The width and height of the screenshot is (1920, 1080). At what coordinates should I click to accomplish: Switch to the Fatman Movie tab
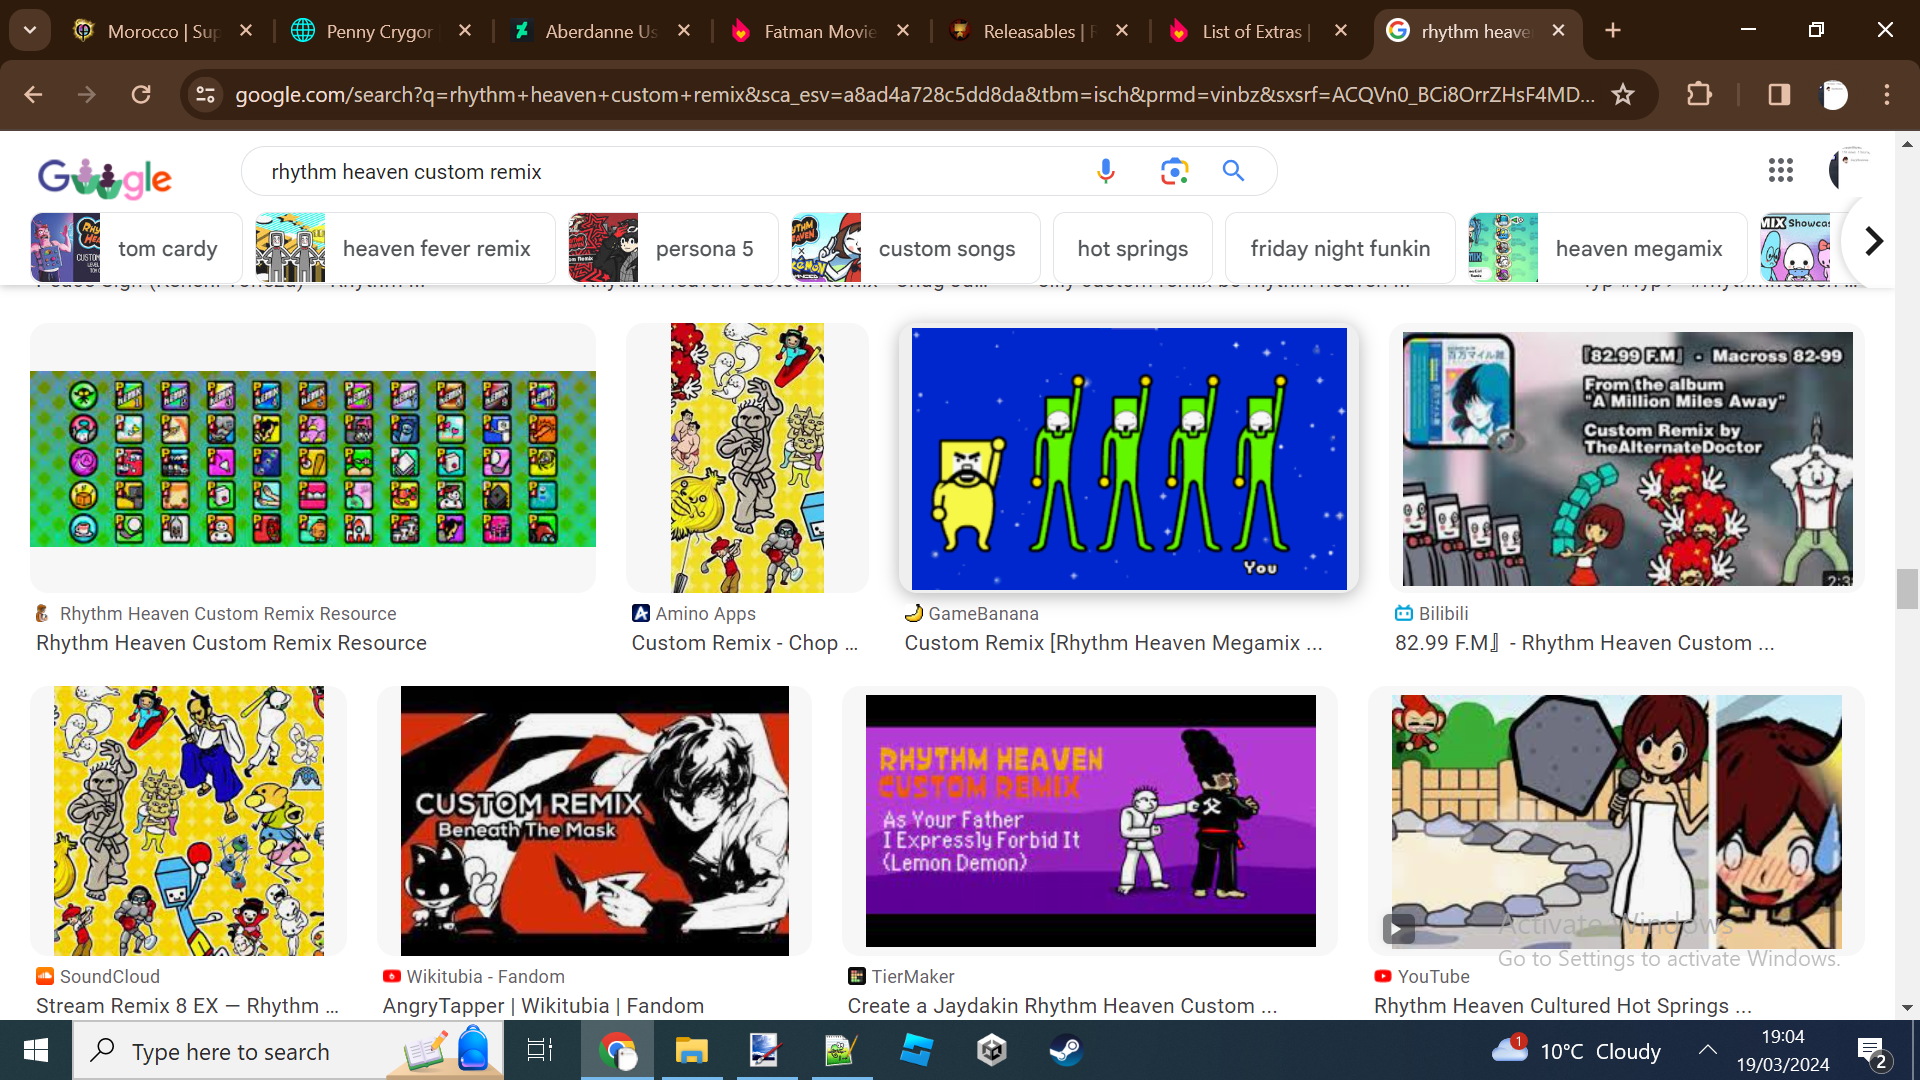point(818,31)
